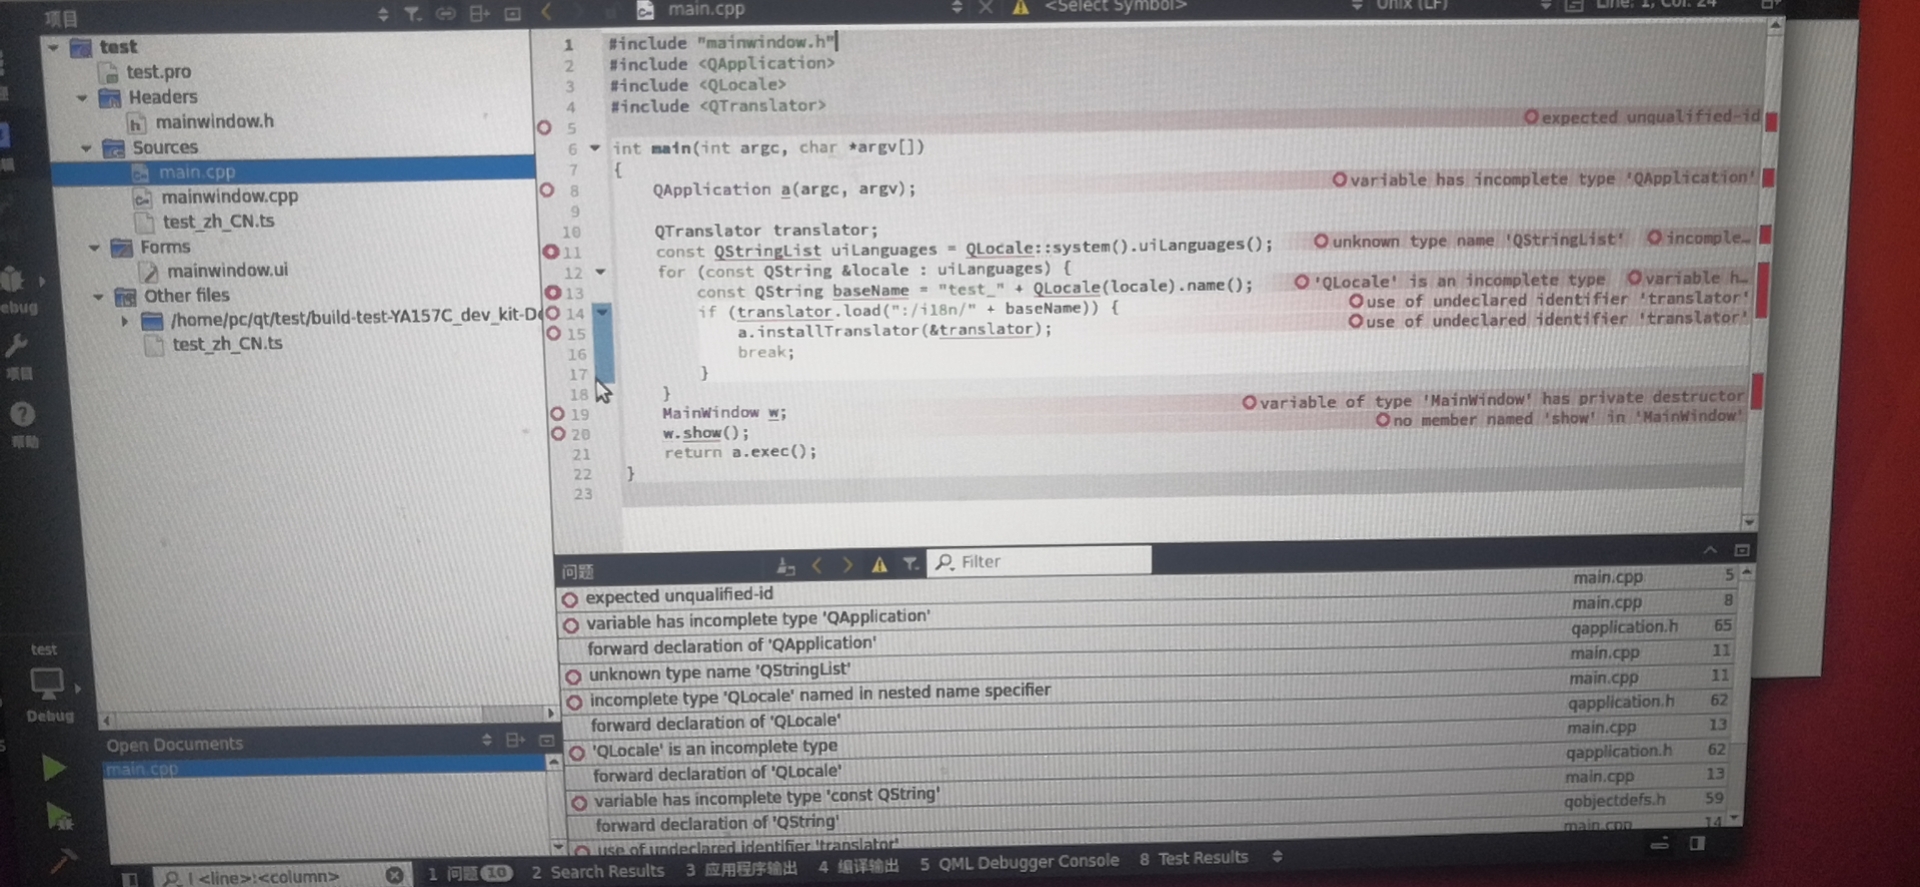Minimize the Issues output pane

1710,550
